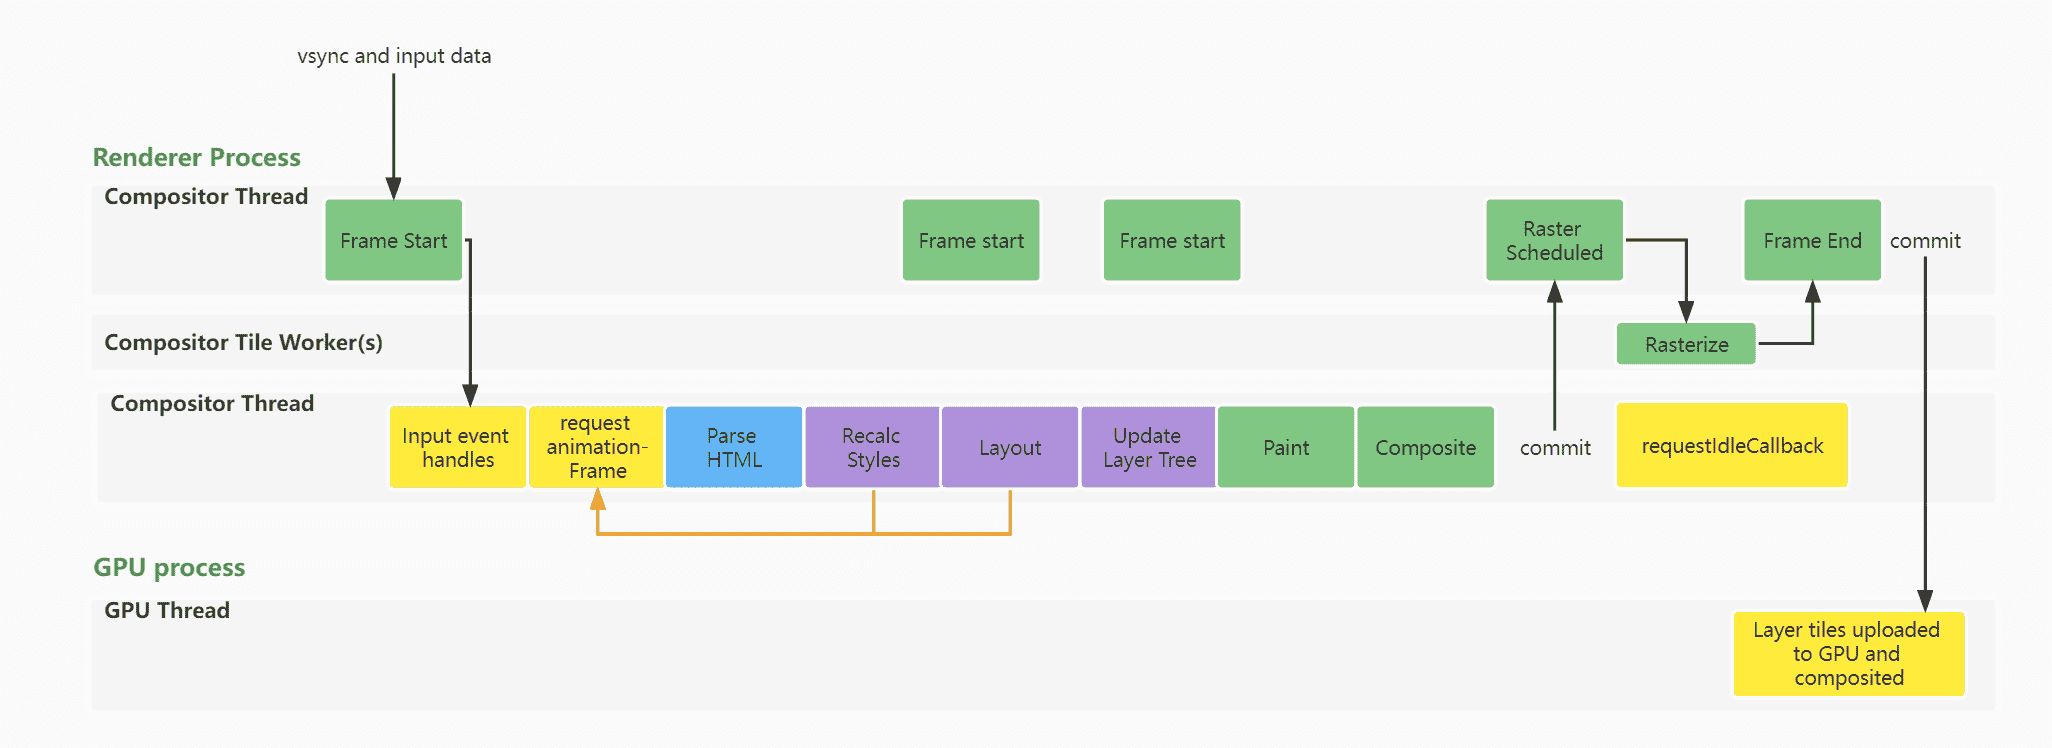Select the green Rasterize block
Screen dimensions: 2052x748
1686,344
